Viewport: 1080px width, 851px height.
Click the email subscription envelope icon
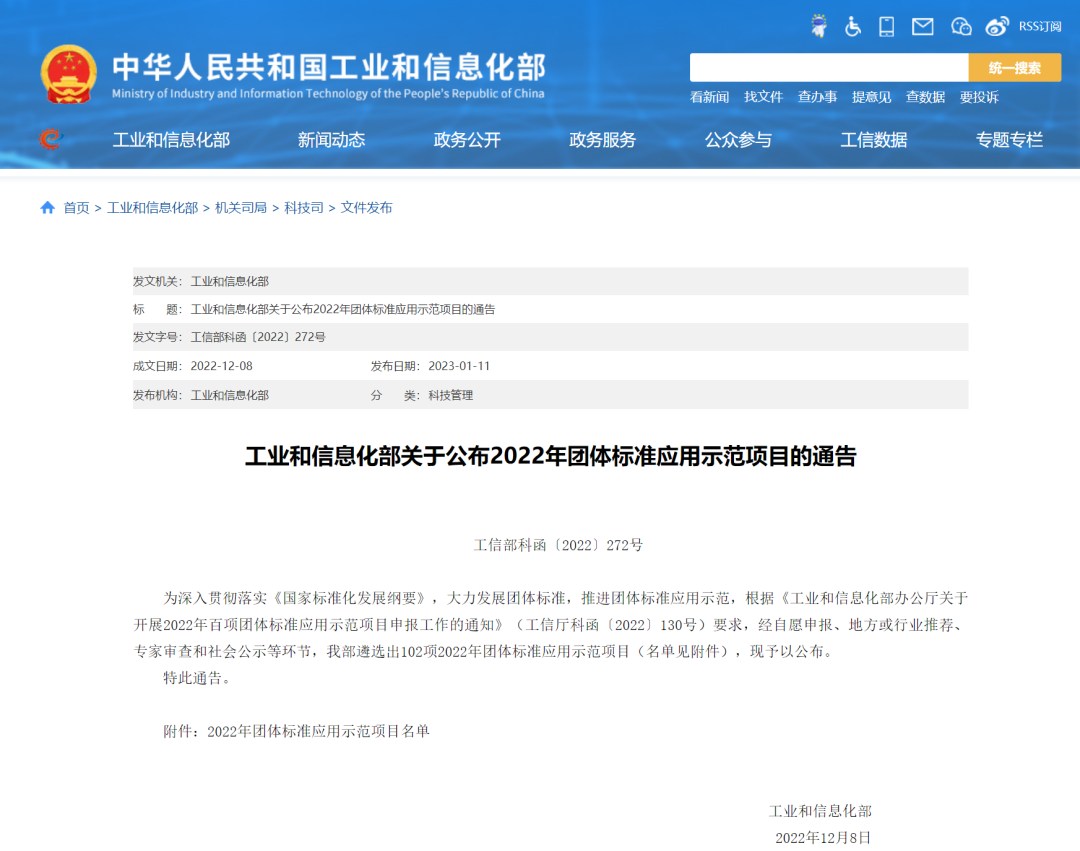coord(921,26)
